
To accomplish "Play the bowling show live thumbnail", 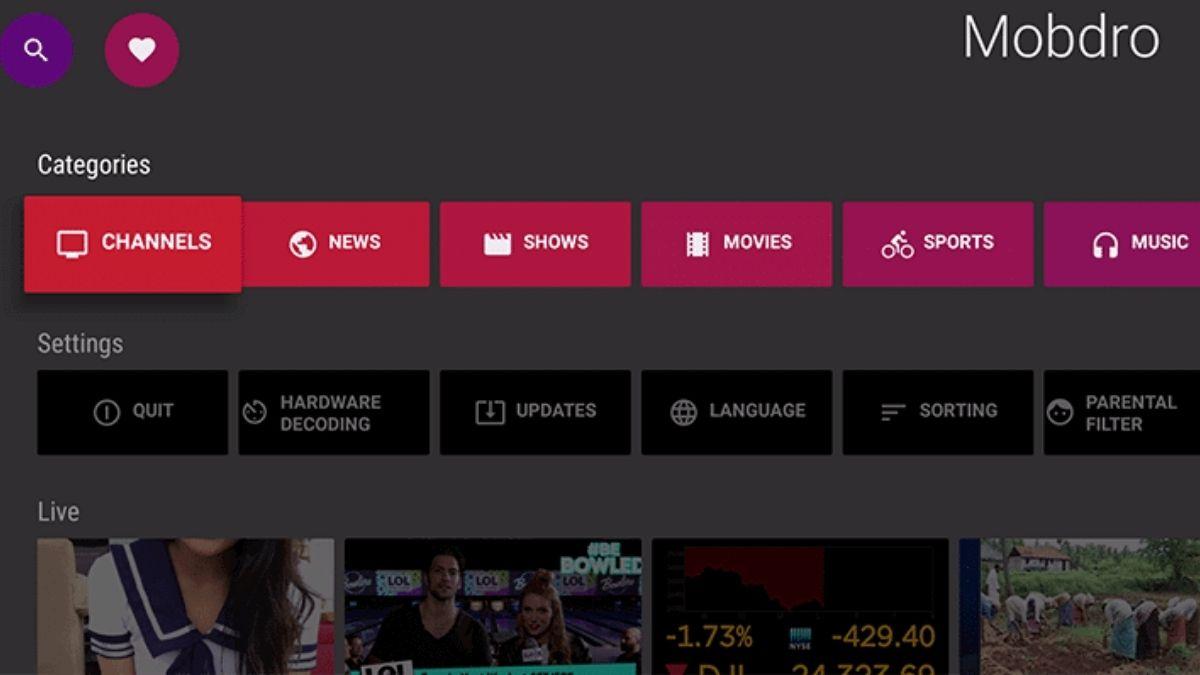I will pos(493,607).
